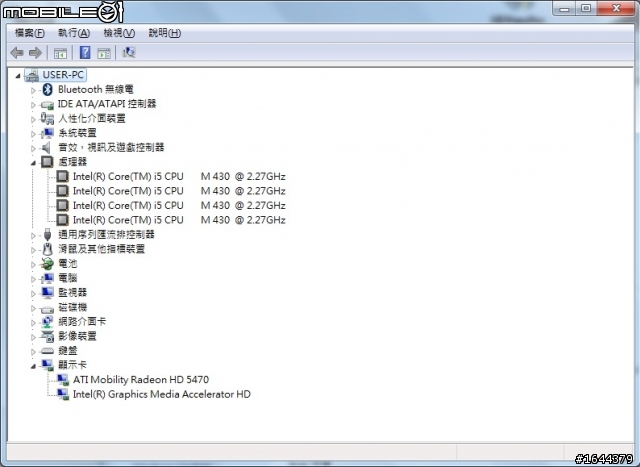Minimize the Device Manager window
This screenshot has height=467, width=640.
(x=564, y=8)
